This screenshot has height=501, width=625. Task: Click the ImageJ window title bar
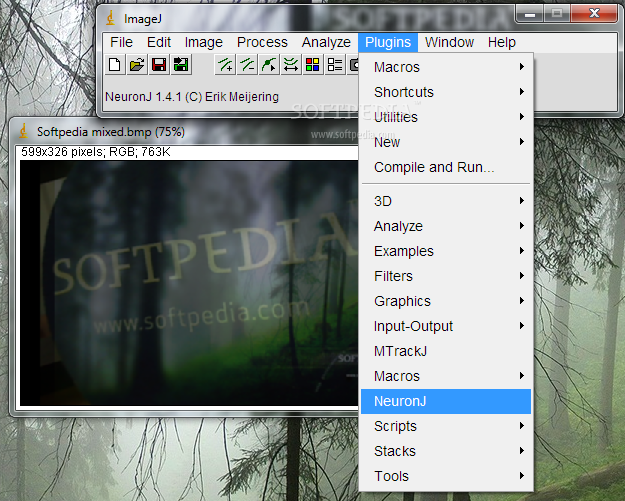tap(305, 18)
